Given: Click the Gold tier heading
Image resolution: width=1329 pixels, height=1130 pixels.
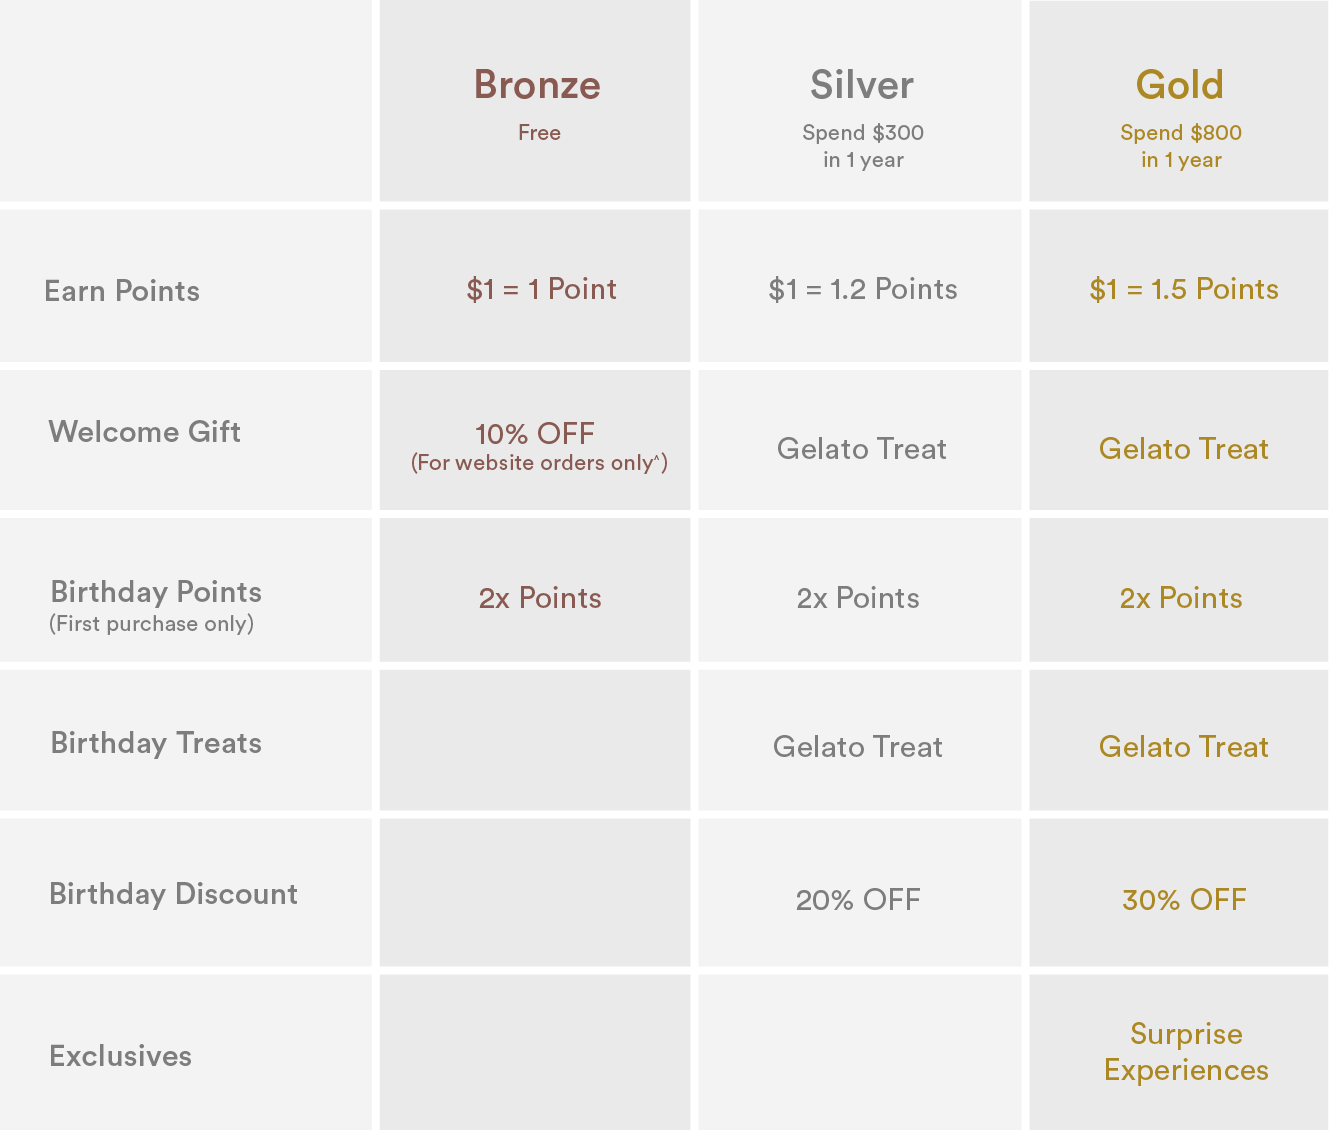Looking at the screenshot, I should (1180, 85).
